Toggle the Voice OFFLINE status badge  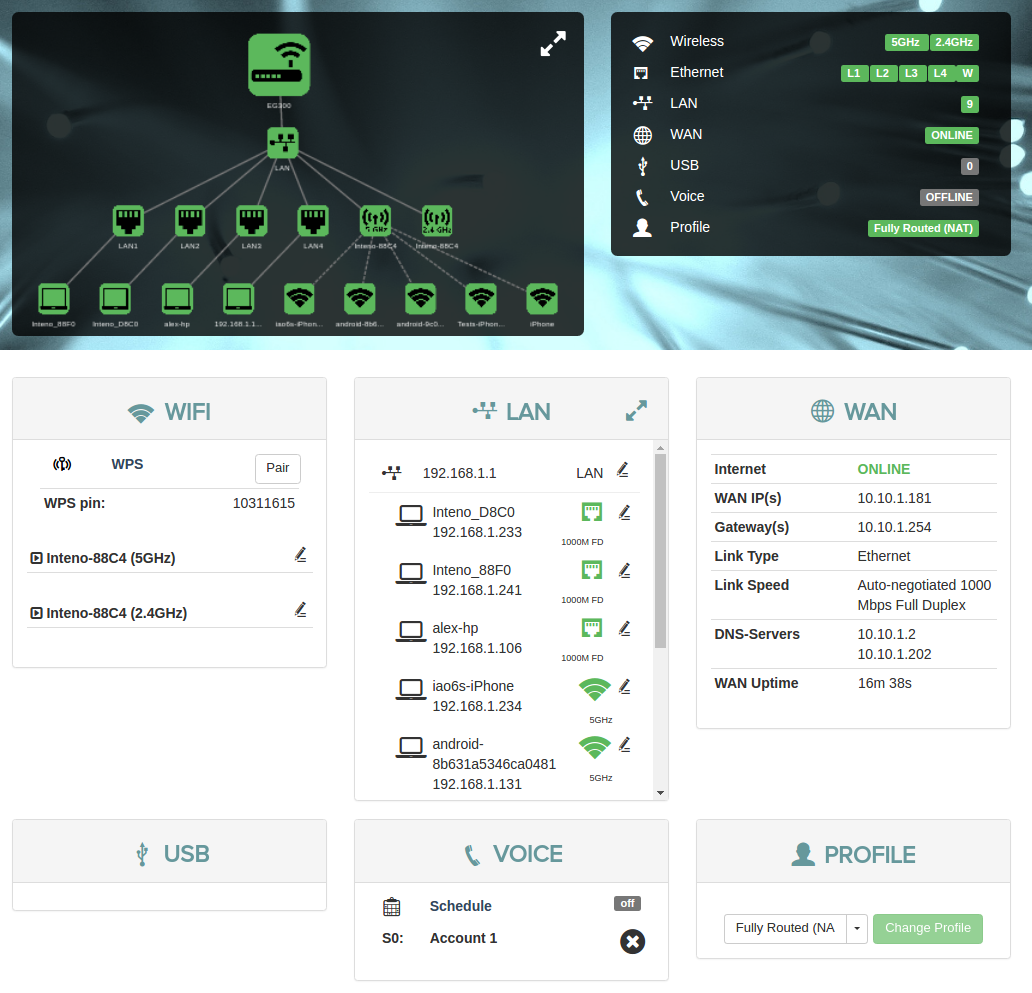pyautogui.click(x=948, y=197)
